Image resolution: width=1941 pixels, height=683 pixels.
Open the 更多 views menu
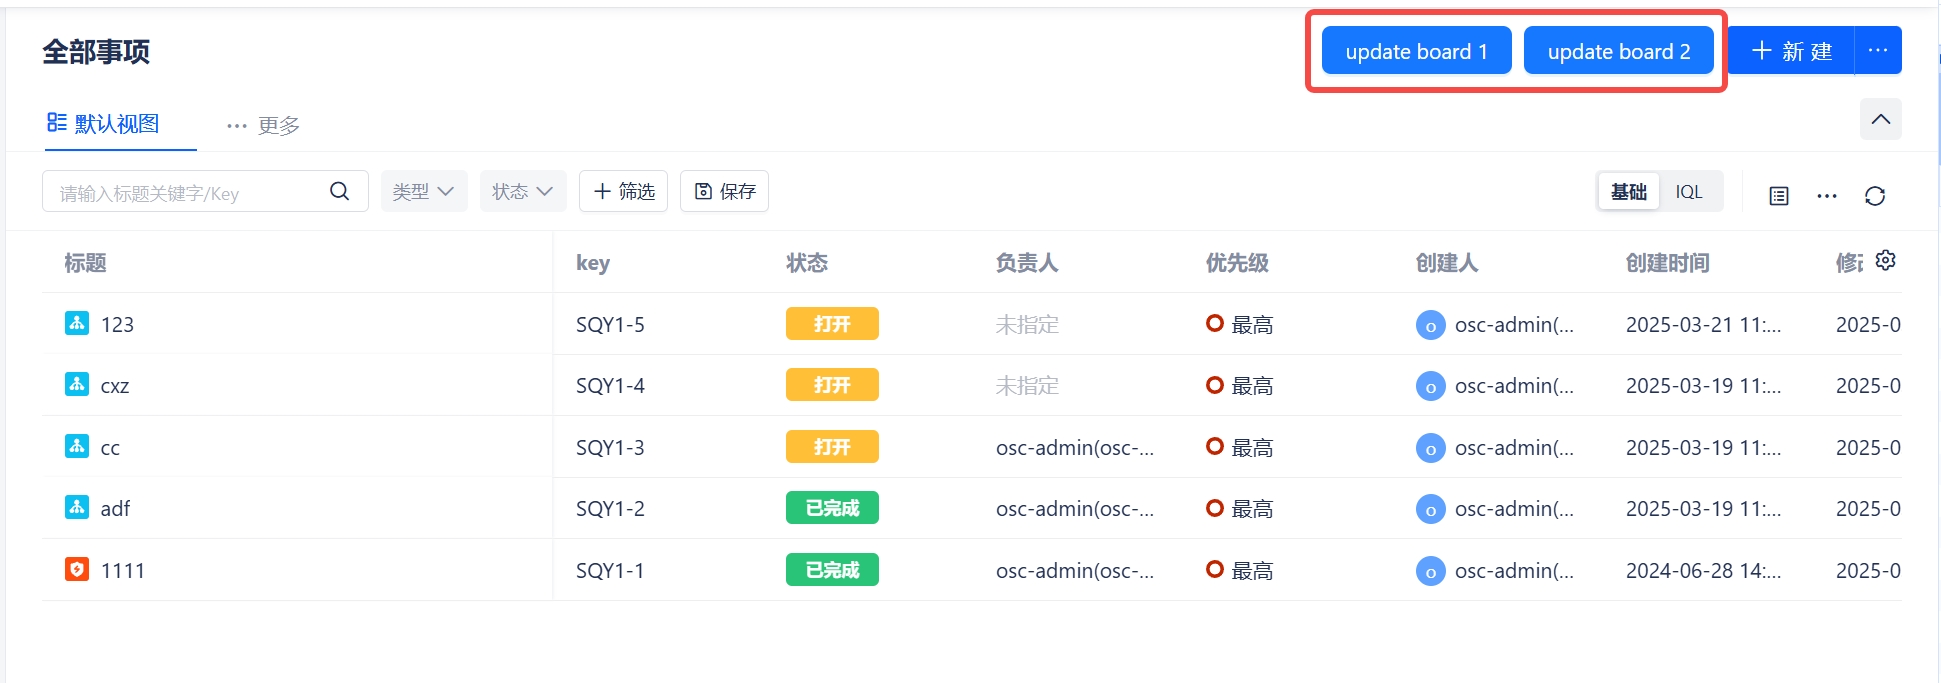pos(263,126)
